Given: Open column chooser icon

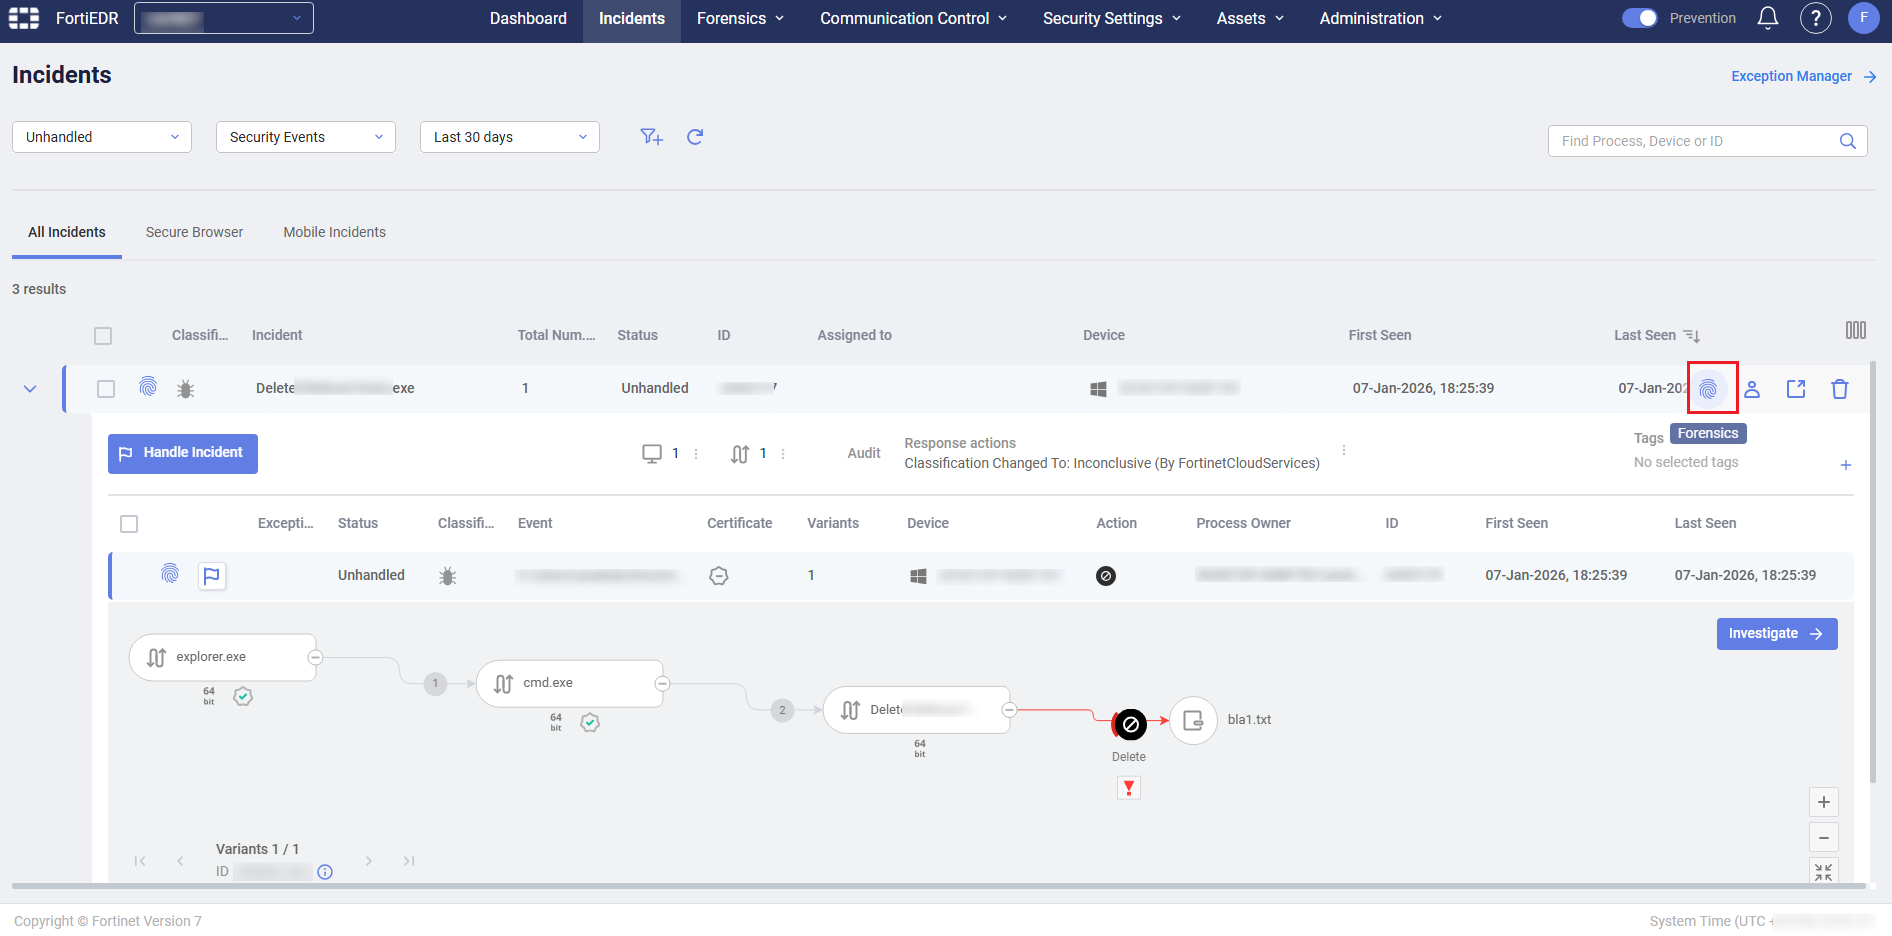Looking at the screenshot, I should coord(1855,331).
